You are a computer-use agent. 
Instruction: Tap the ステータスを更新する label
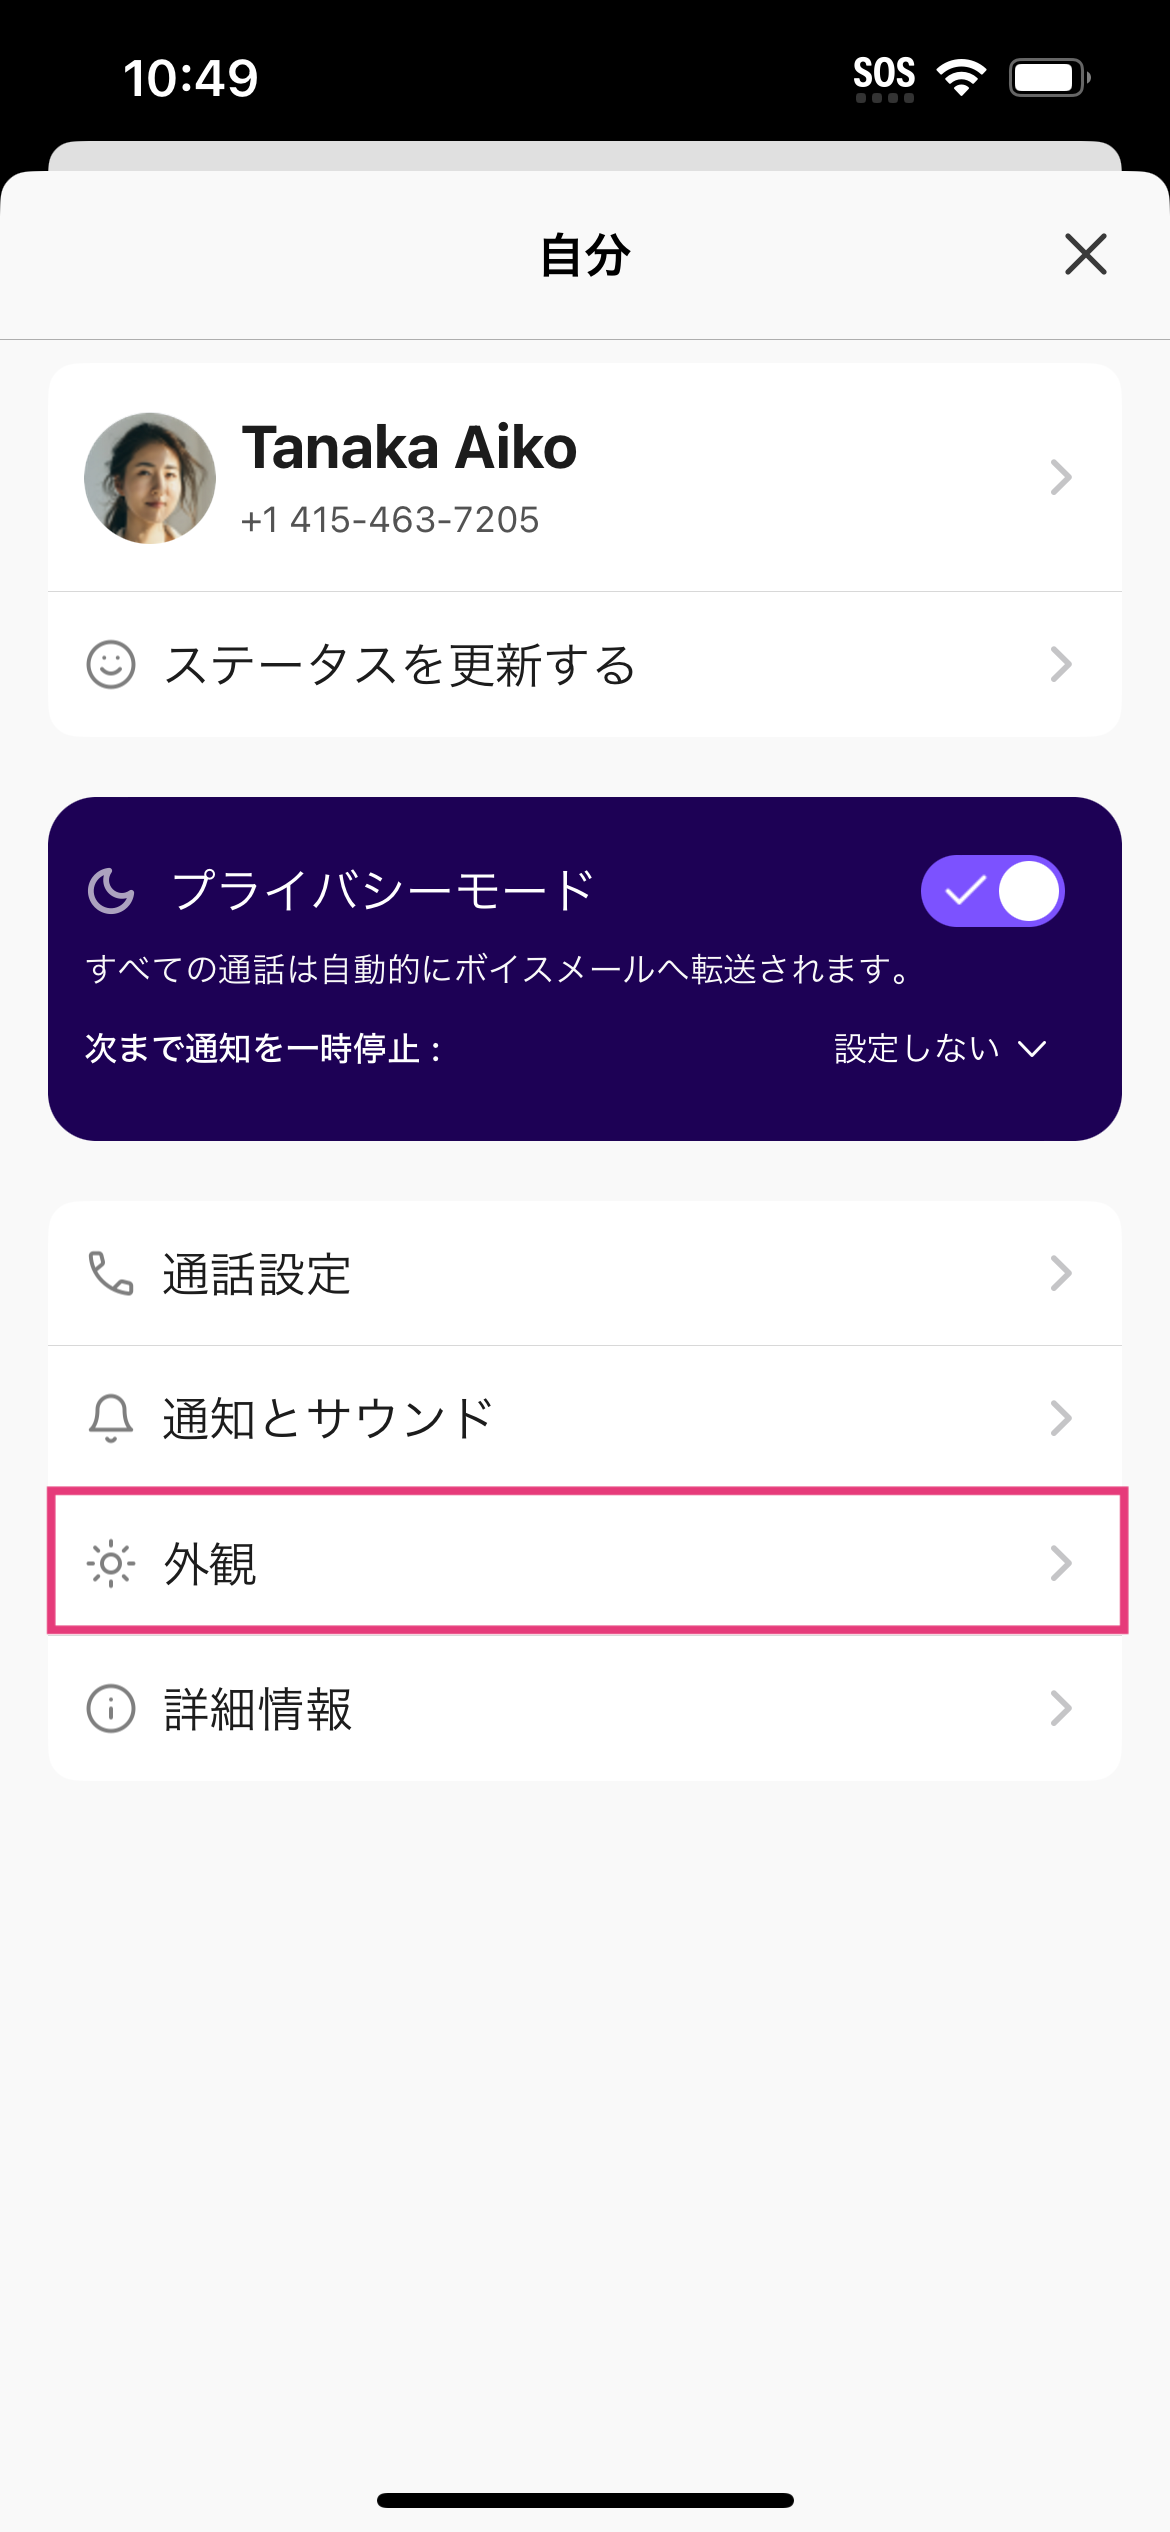400,665
